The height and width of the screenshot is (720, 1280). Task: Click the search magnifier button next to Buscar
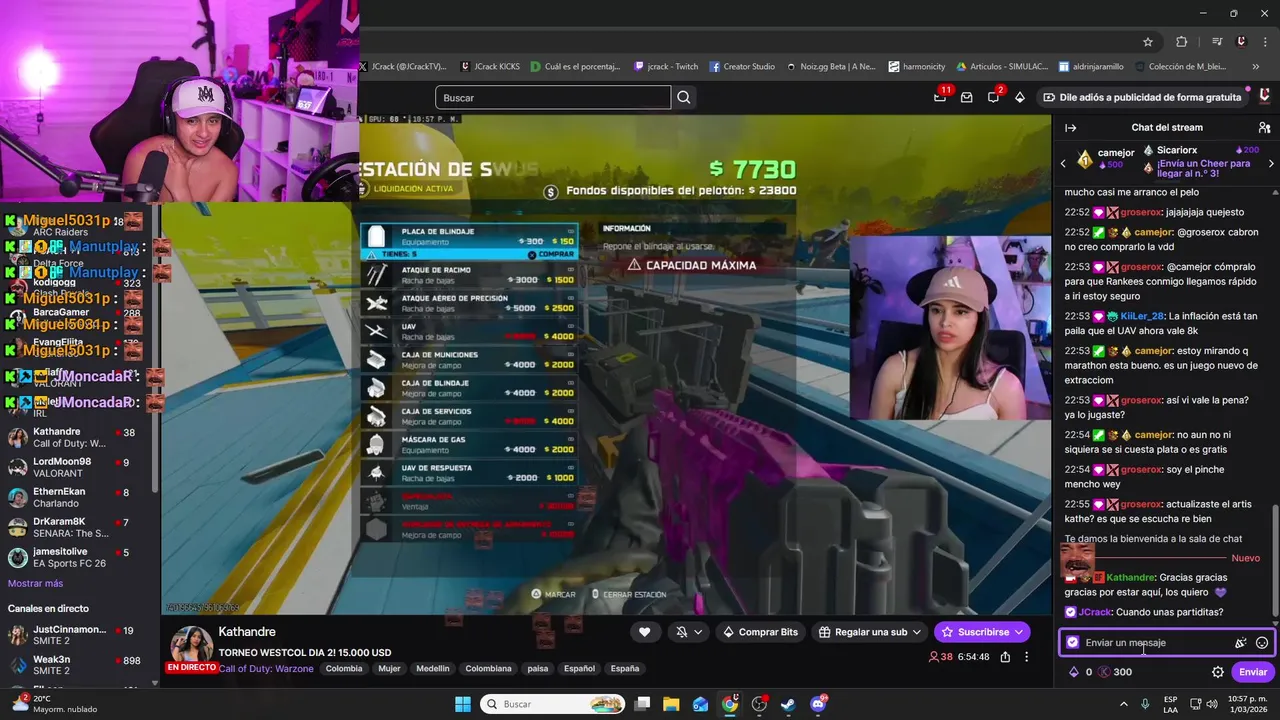tap(684, 98)
